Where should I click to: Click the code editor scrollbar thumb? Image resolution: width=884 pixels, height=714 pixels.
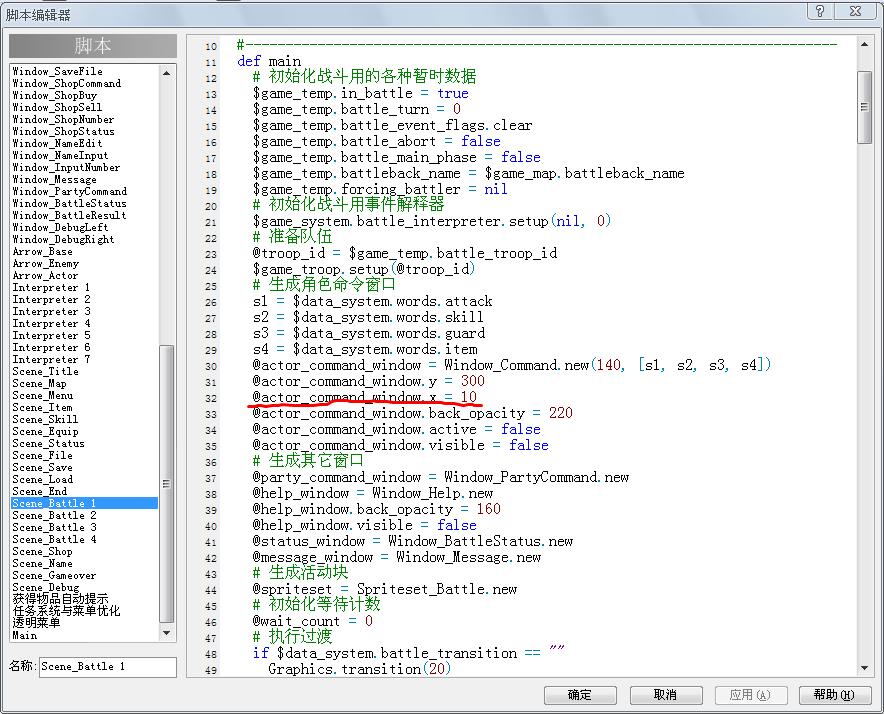click(864, 107)
